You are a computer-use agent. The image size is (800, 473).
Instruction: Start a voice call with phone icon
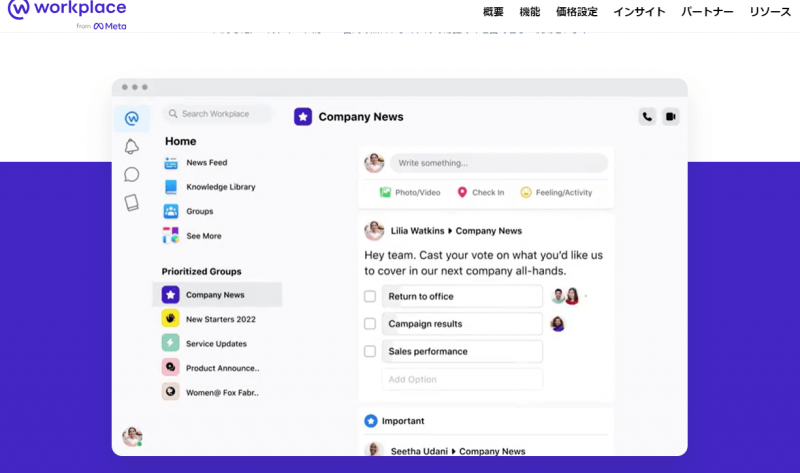647,117
